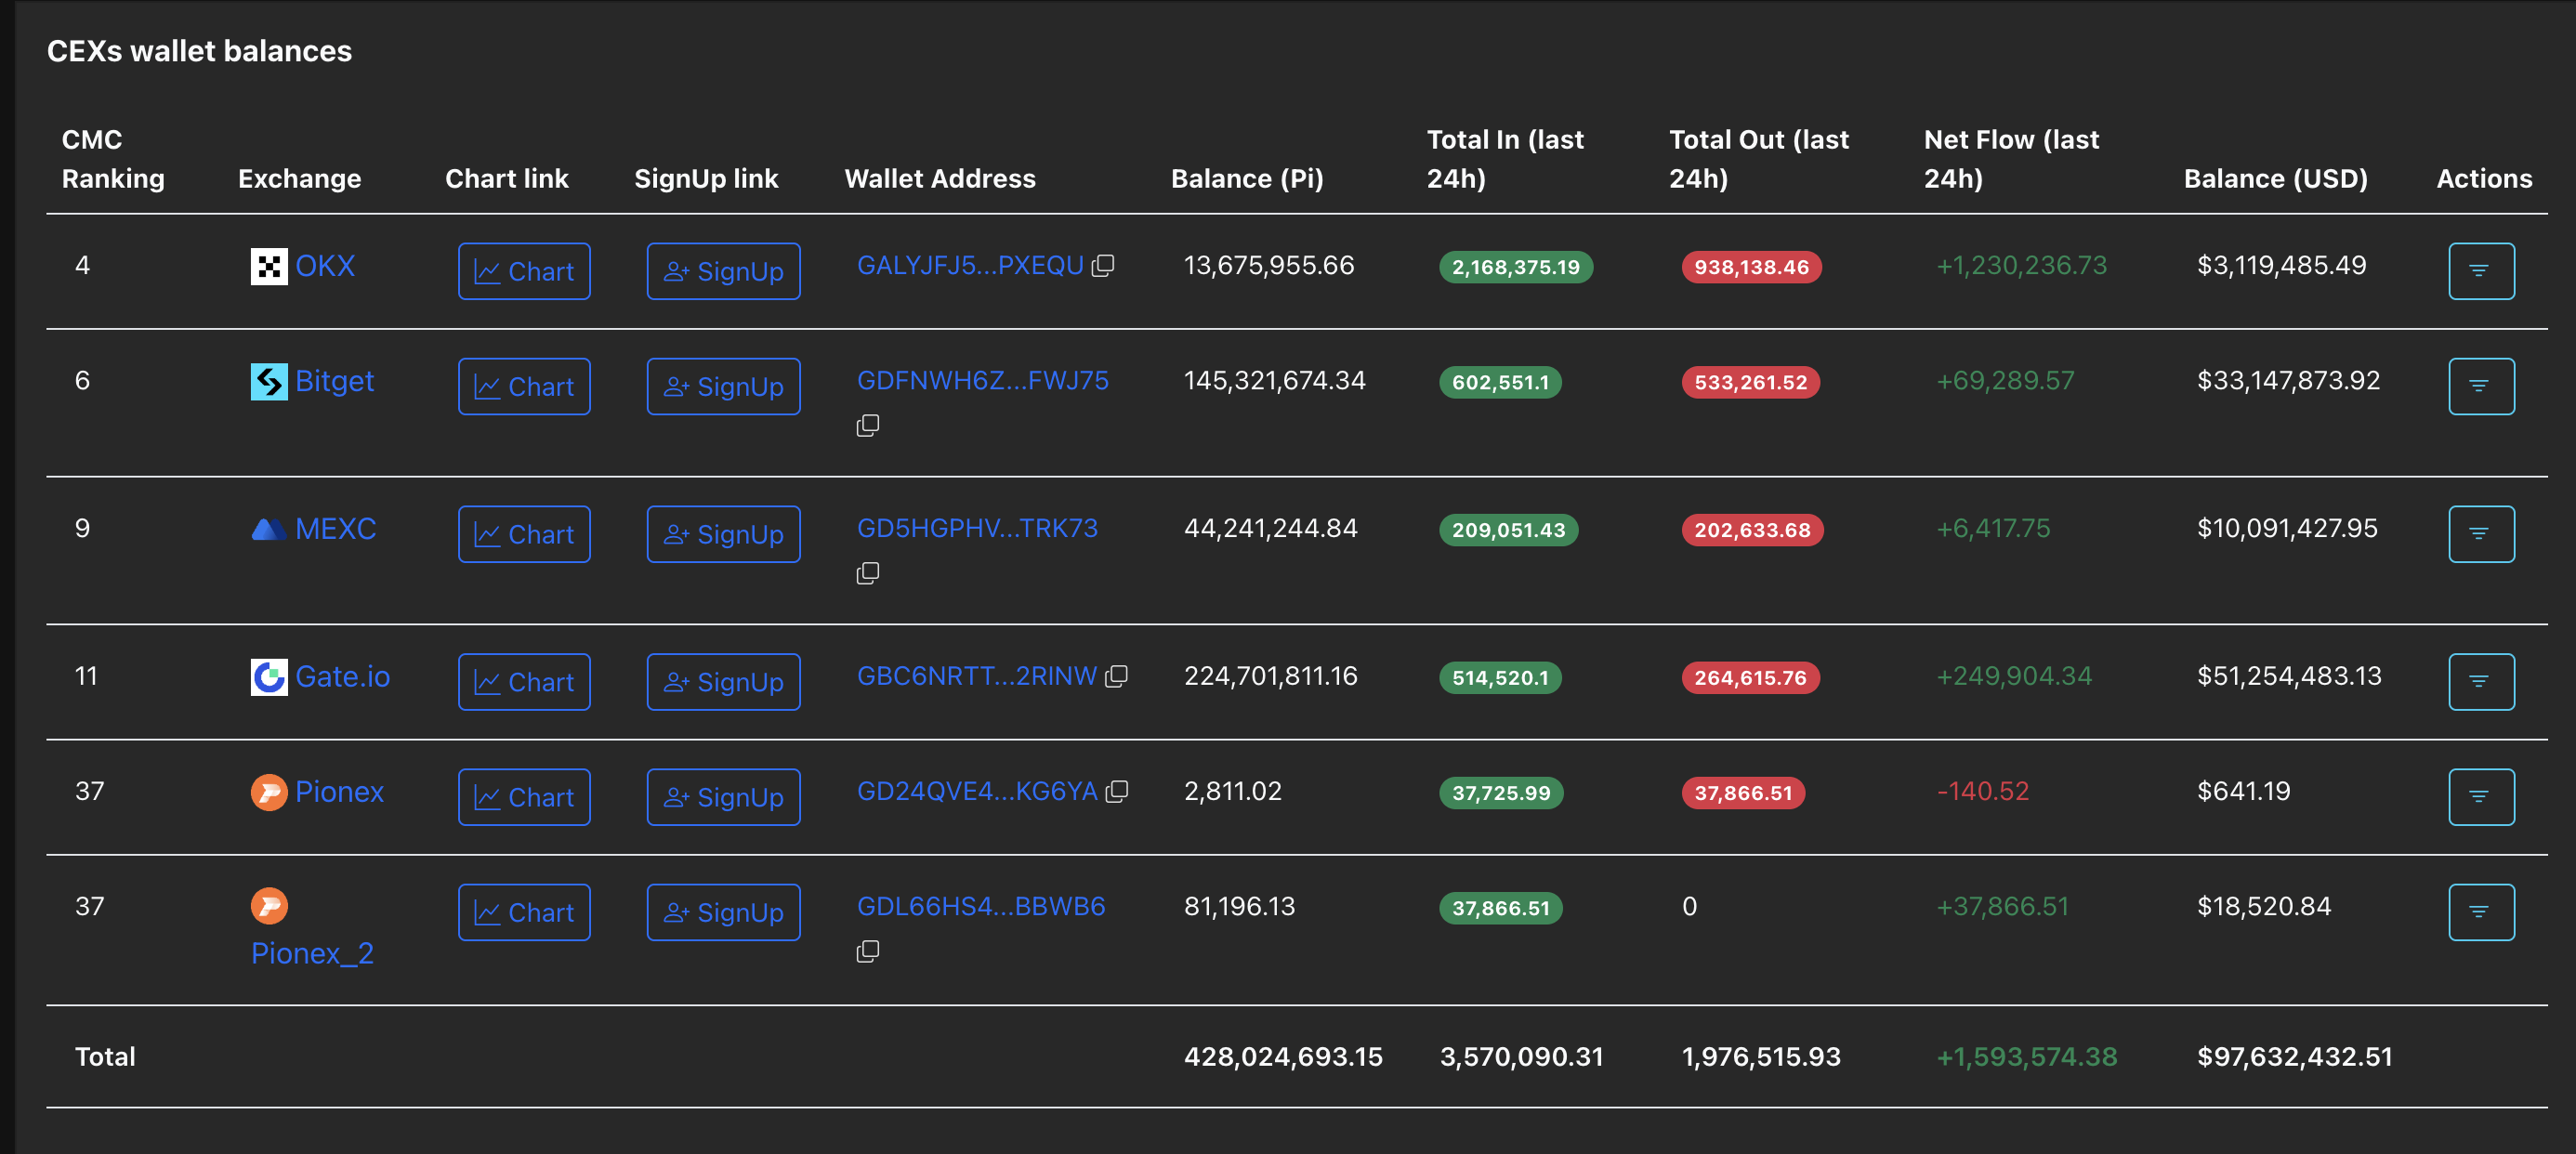Open the Actions filter on the Pionex row
Viewport: 2576px width, 1154px height.
tap(2481, 796)
